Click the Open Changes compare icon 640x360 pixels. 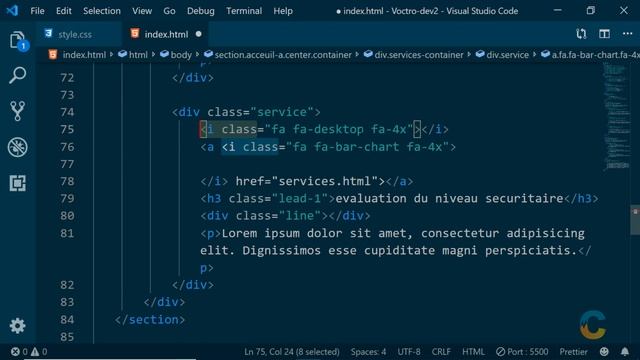point(581,34)
